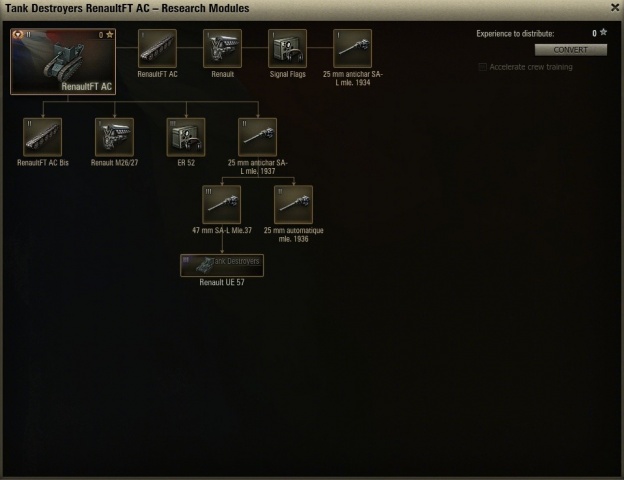624x480 pixels.
Task: Click the experience star icon next to distribute value
Action: tap(603, 33)
